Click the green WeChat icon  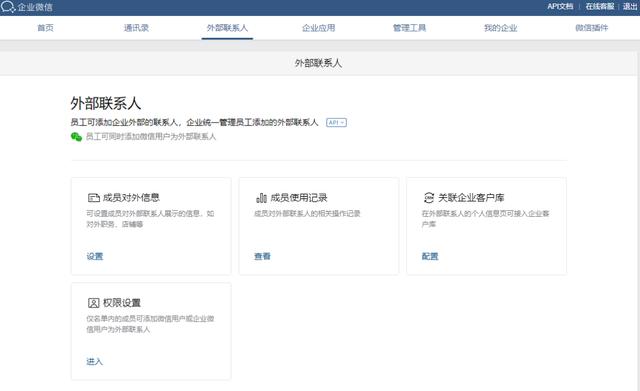76,137
